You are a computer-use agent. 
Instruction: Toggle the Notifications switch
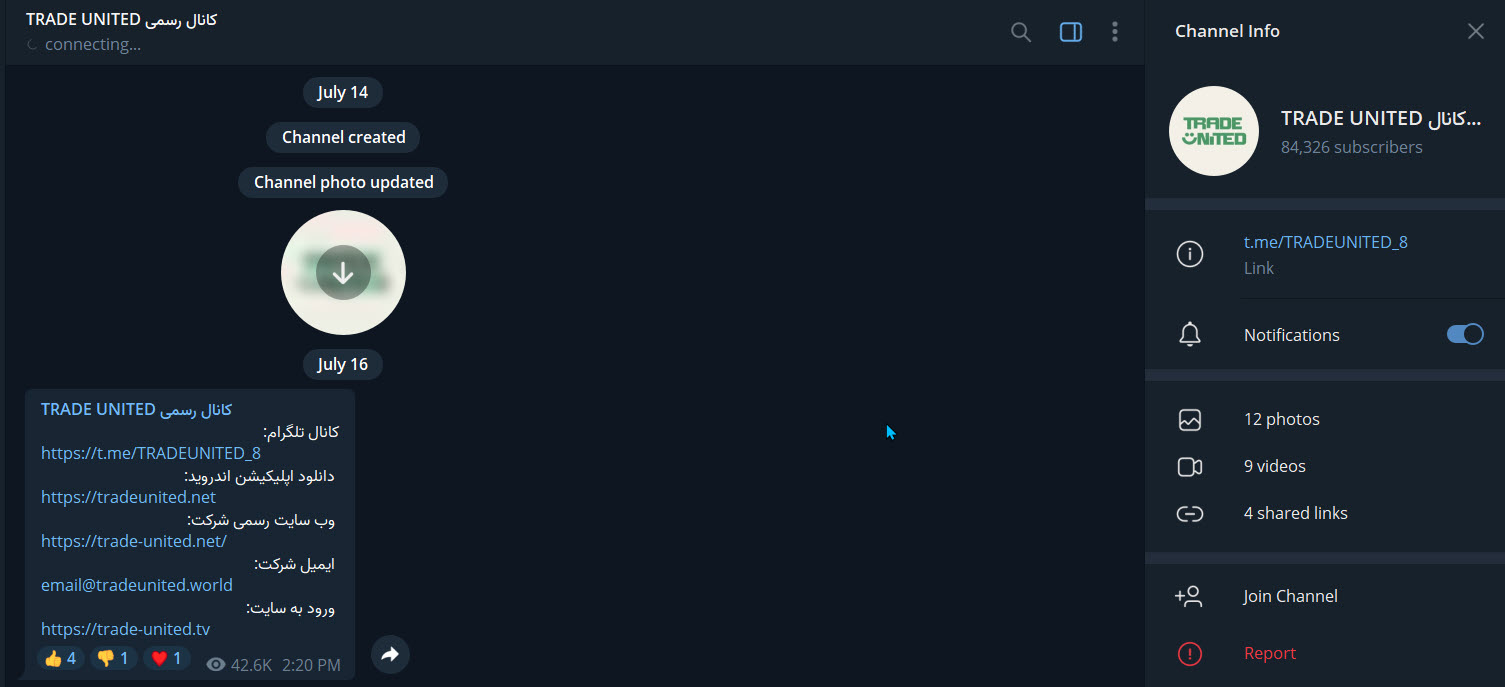click(1465, 335)
